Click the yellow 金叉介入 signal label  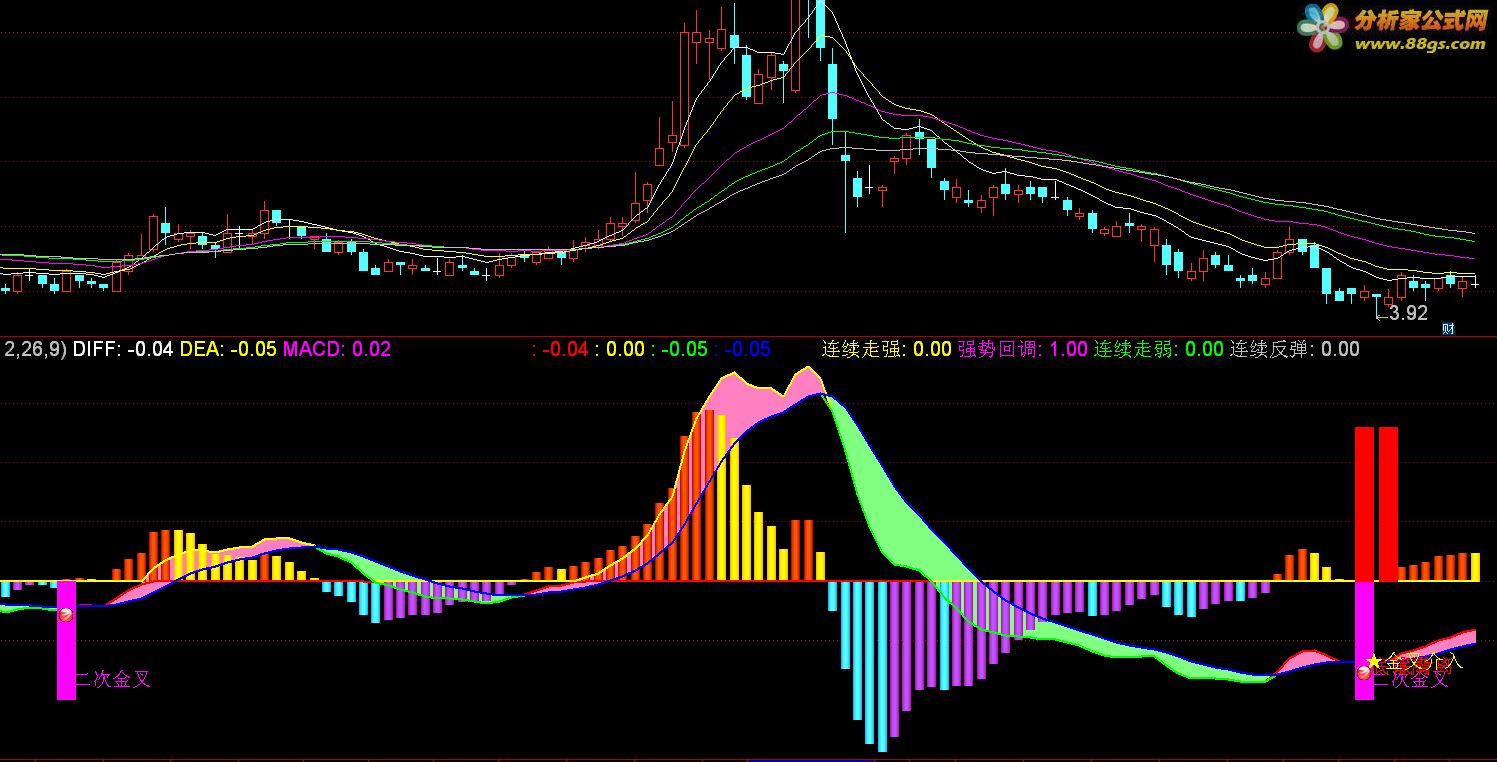pyautogui.click(x=1423, y=661)
